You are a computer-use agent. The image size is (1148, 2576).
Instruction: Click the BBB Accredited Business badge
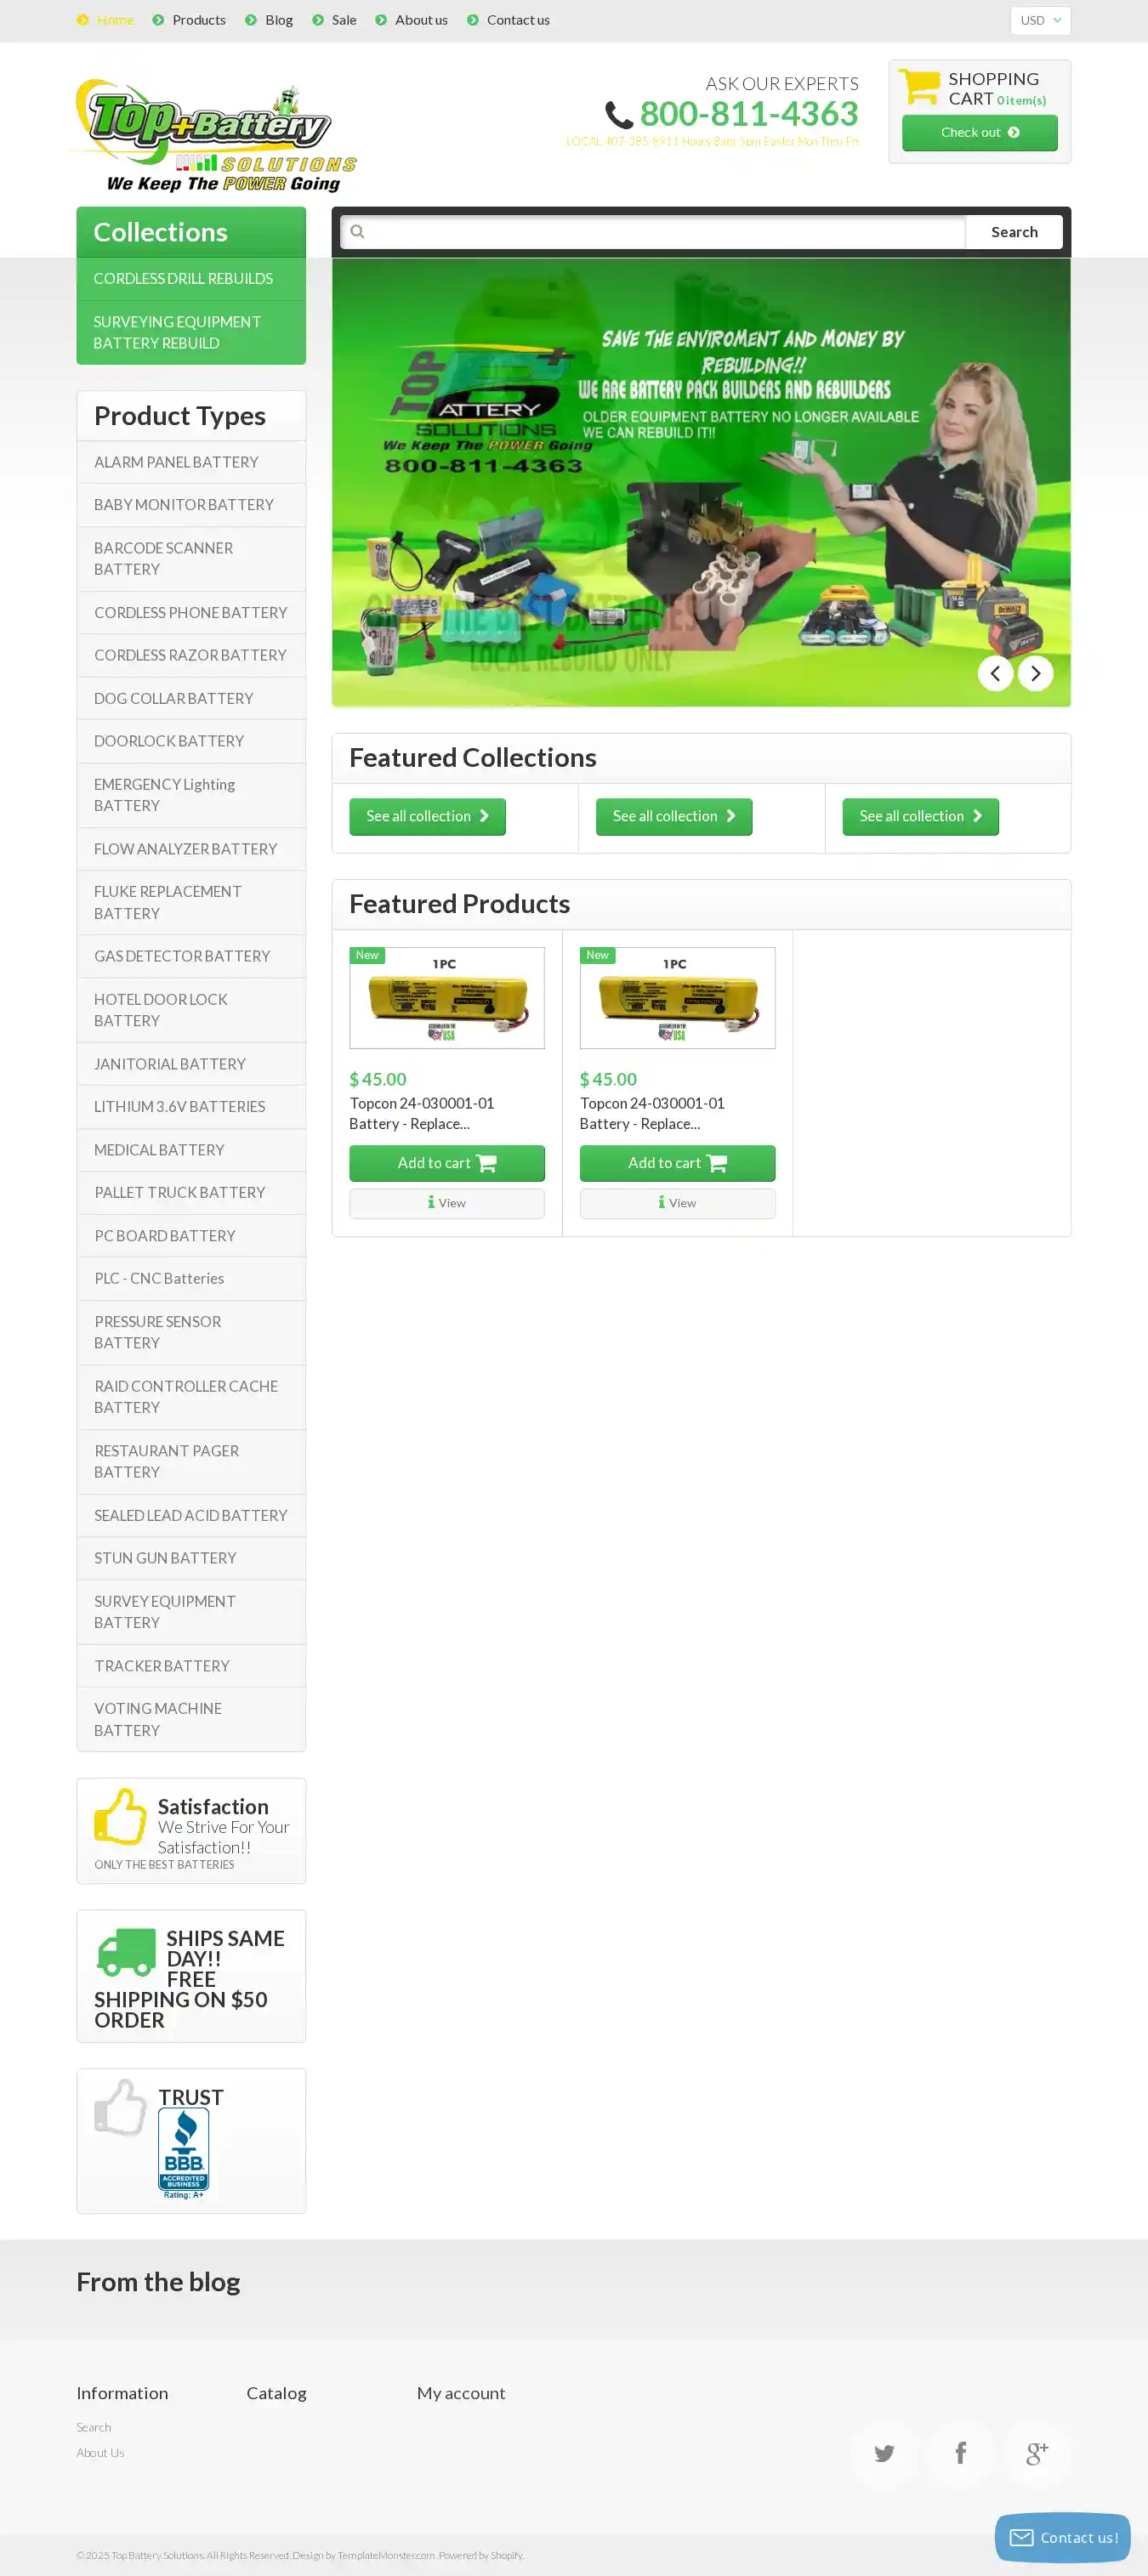pyautogui.click(x=184, y=2153)
